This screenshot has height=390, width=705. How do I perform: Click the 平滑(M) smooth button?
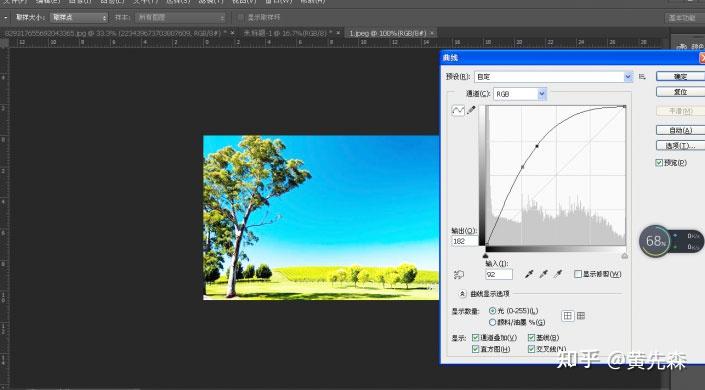(x=680, y=111)
